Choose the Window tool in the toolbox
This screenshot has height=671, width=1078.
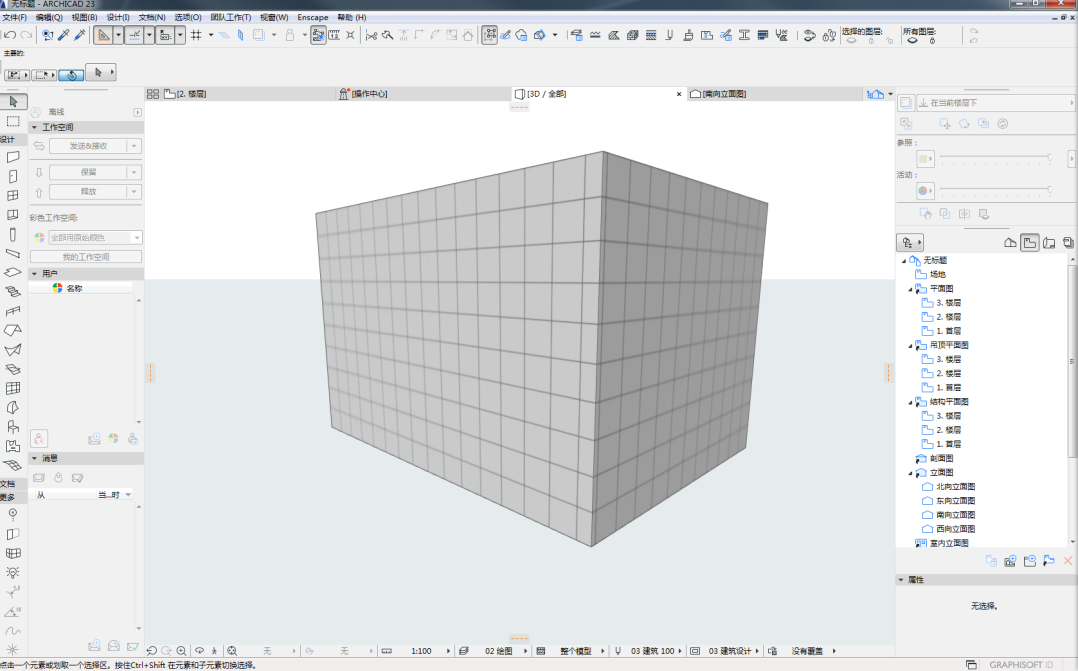pyautogui.click(x=13, y=196)
